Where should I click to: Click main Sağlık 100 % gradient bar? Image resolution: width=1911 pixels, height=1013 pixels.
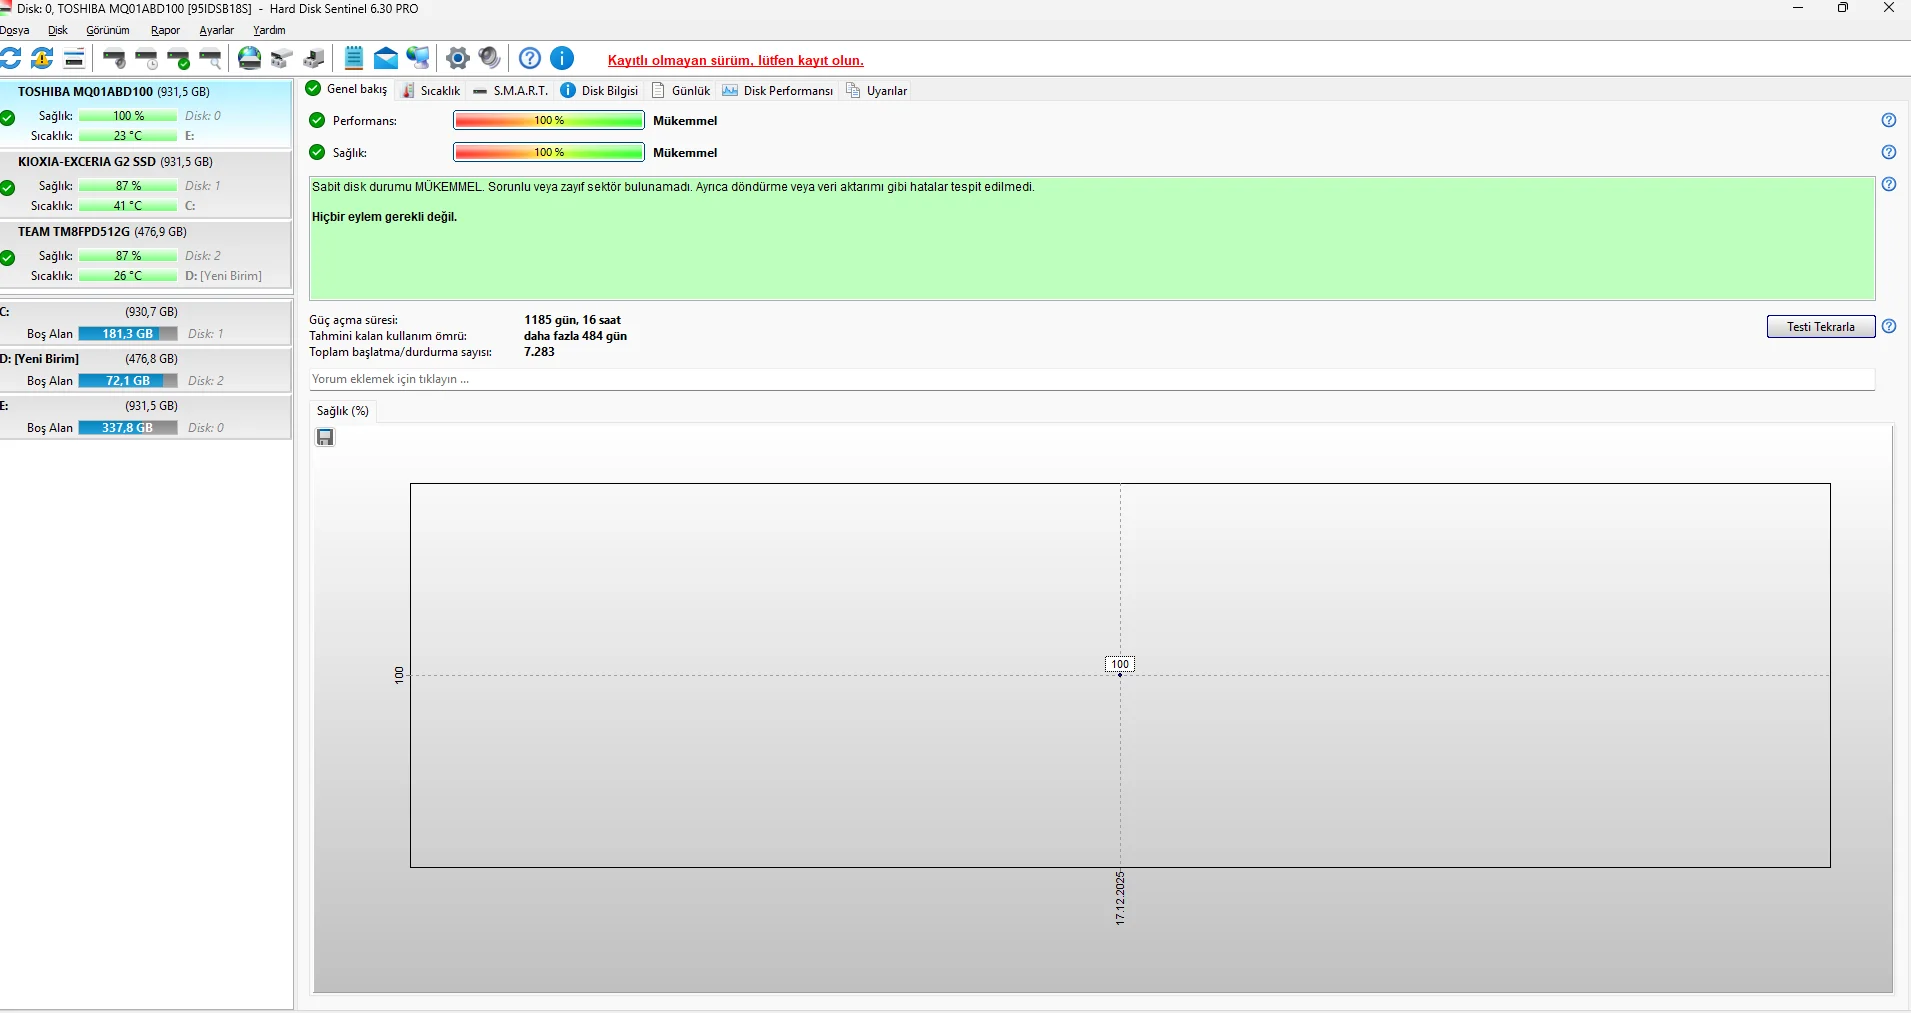coord(549,152)
